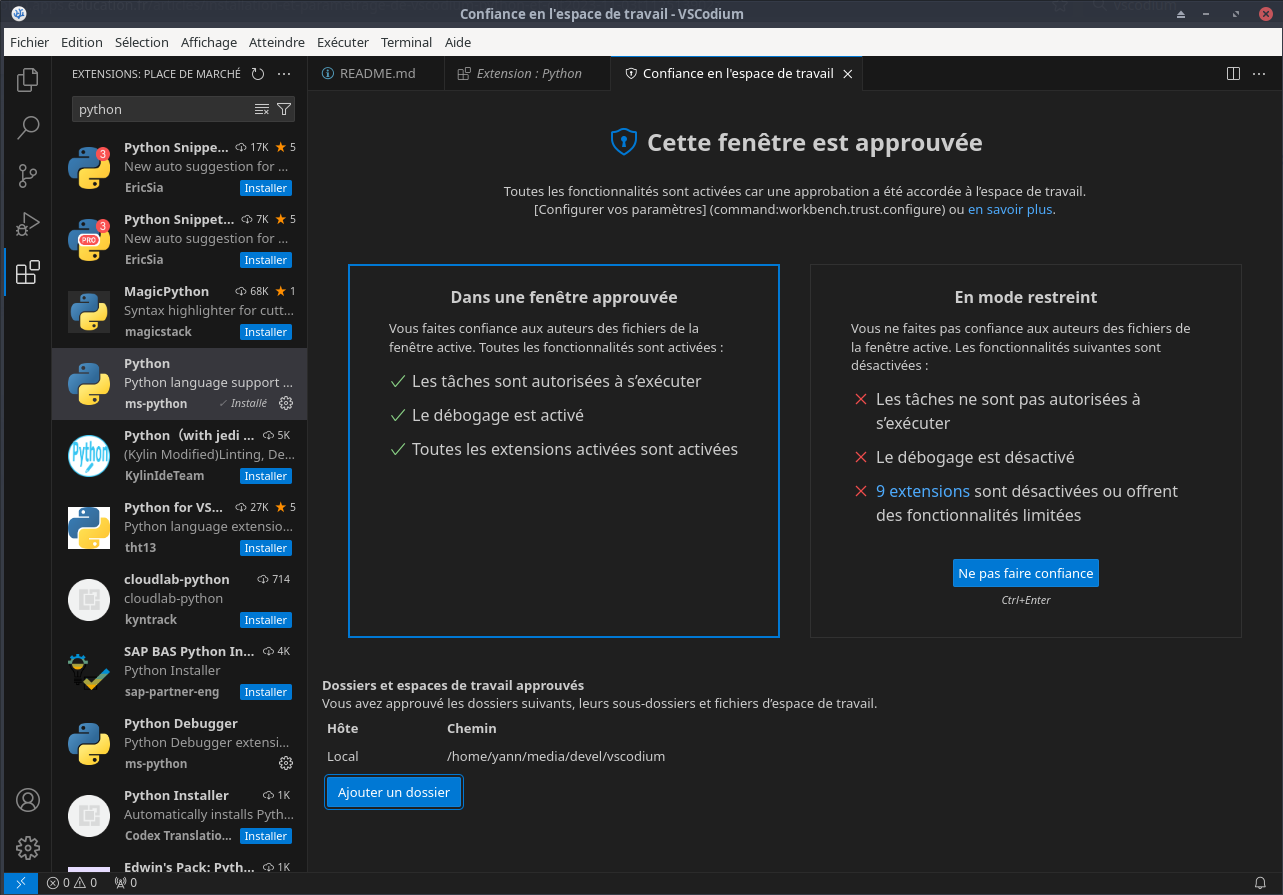Click the 'Ajouter un dossier' button
The image size is (1283, 895).
[x=394, y=792]
